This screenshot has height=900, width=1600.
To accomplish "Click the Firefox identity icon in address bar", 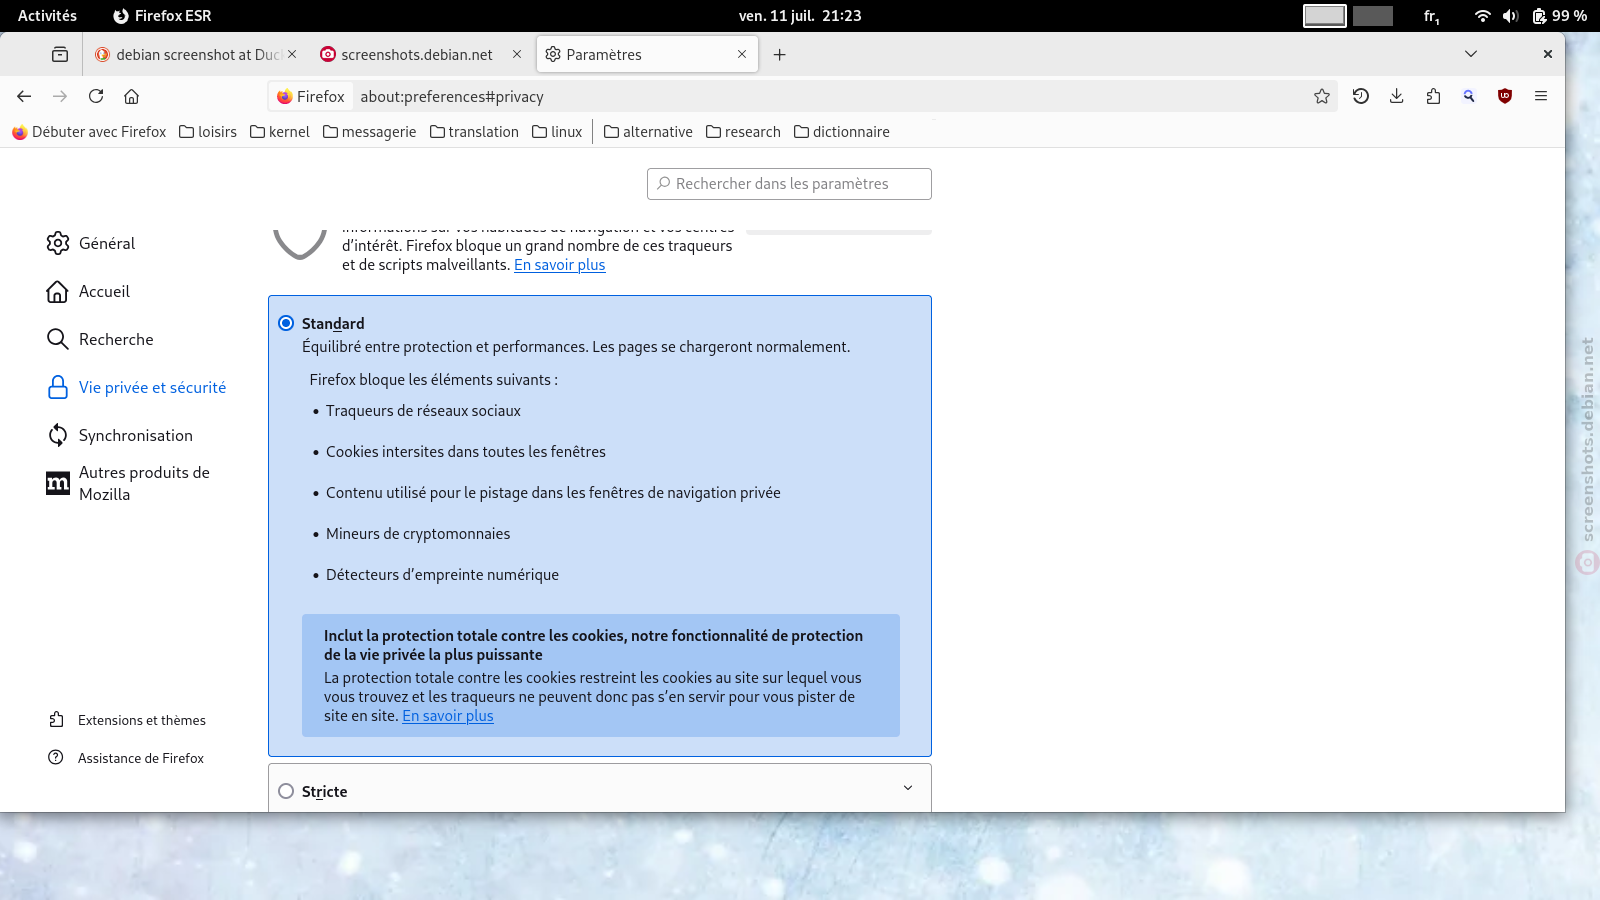I will (310, 96).
